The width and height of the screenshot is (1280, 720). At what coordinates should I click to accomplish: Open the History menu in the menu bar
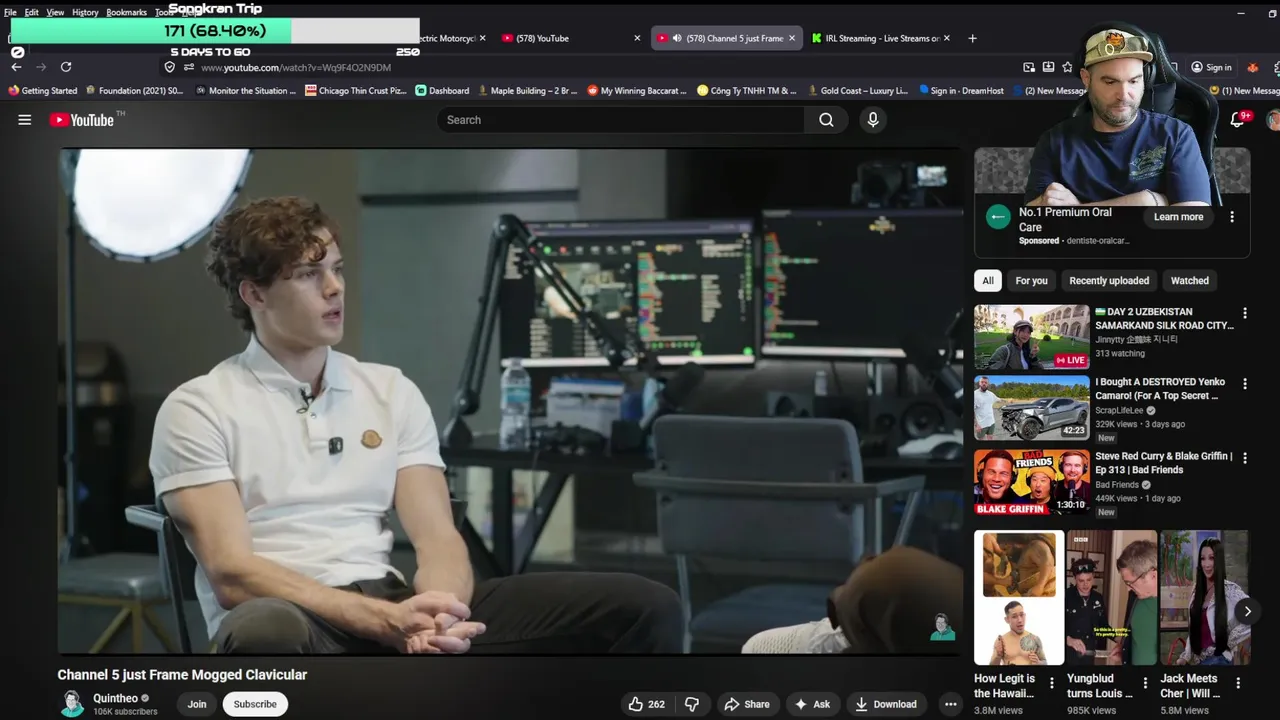85,12
